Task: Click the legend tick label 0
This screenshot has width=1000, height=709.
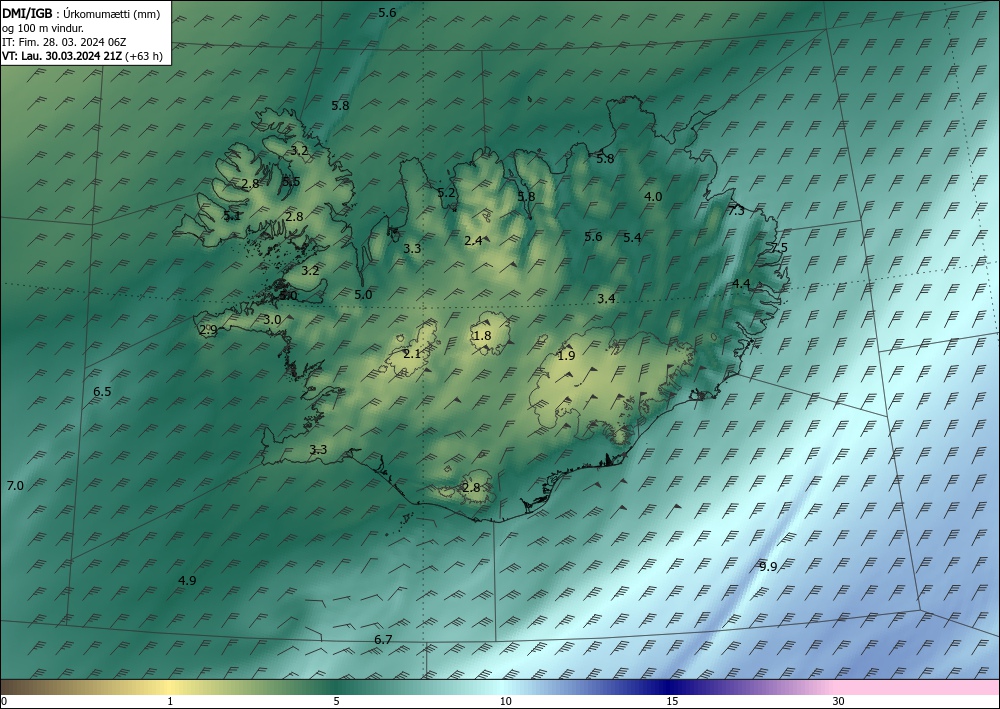Action: tap(4, 702)
